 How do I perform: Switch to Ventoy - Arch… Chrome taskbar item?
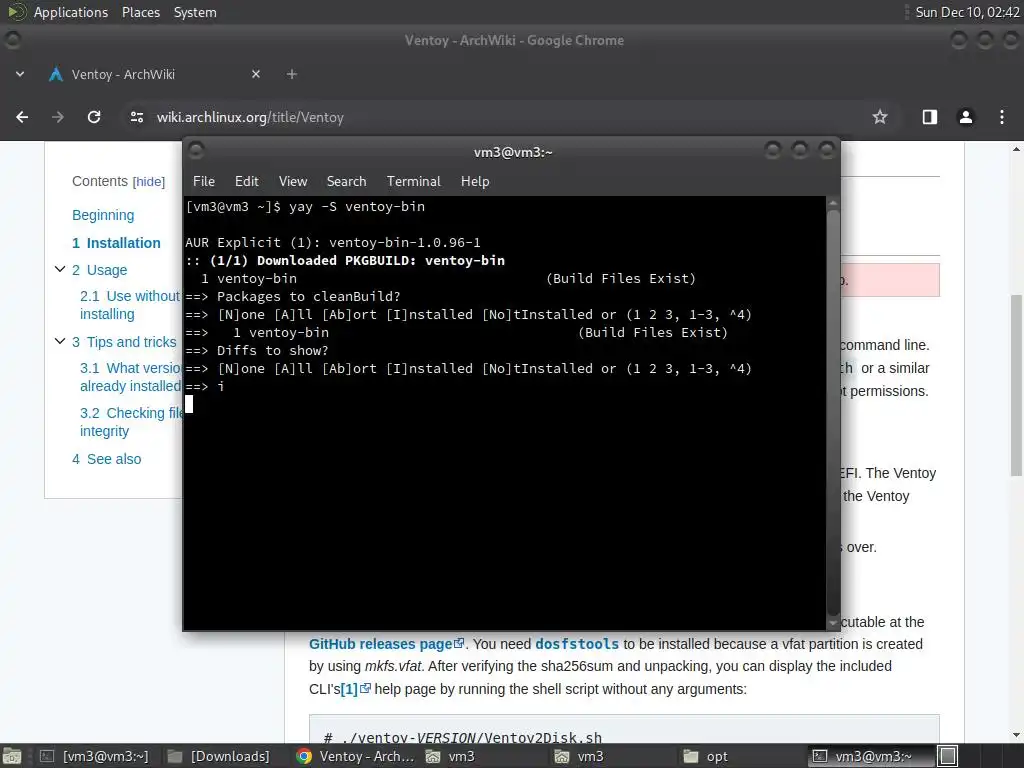point(356,756)
